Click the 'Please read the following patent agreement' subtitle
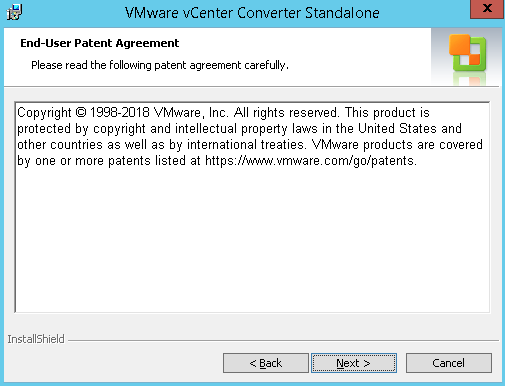The image size is (505, 386). coord(160,65)
